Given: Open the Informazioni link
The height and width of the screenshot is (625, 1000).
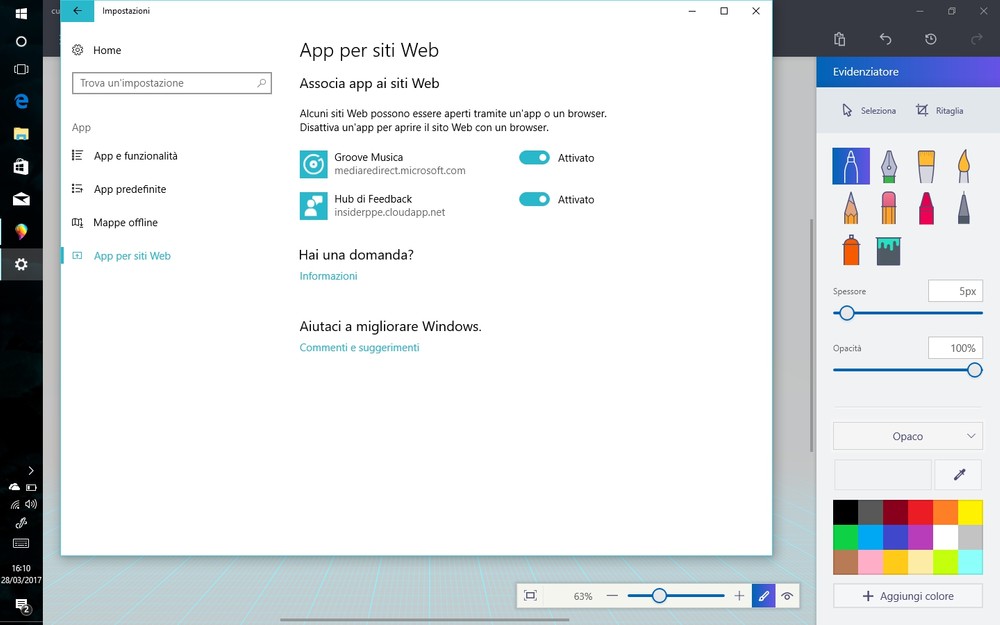Looking at the screenshot, I should click(328, 276).
